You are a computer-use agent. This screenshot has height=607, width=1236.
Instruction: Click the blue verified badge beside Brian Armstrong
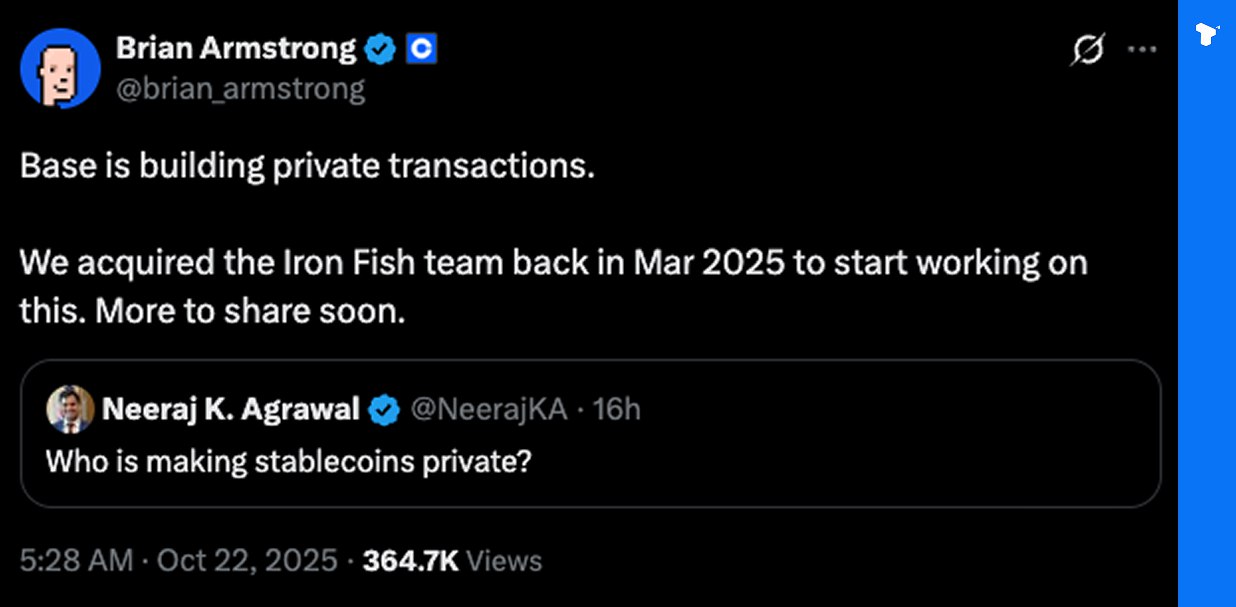[379, 49]
